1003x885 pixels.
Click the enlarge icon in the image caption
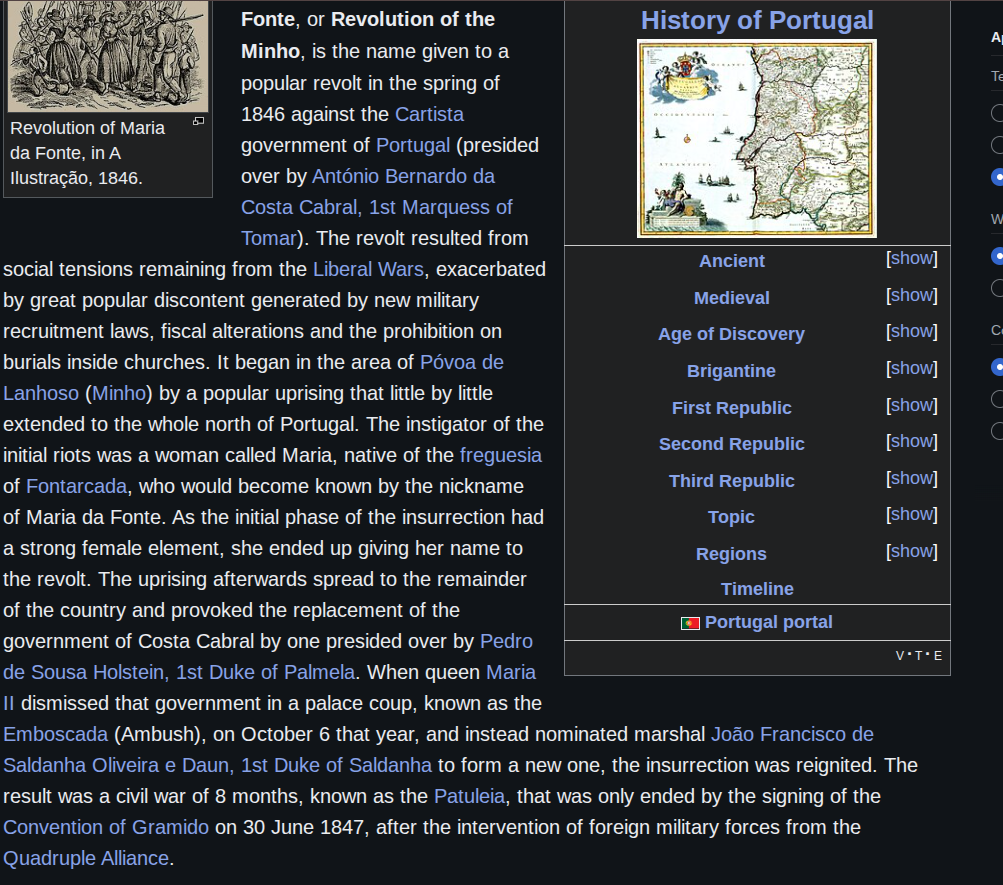point(199,121)
